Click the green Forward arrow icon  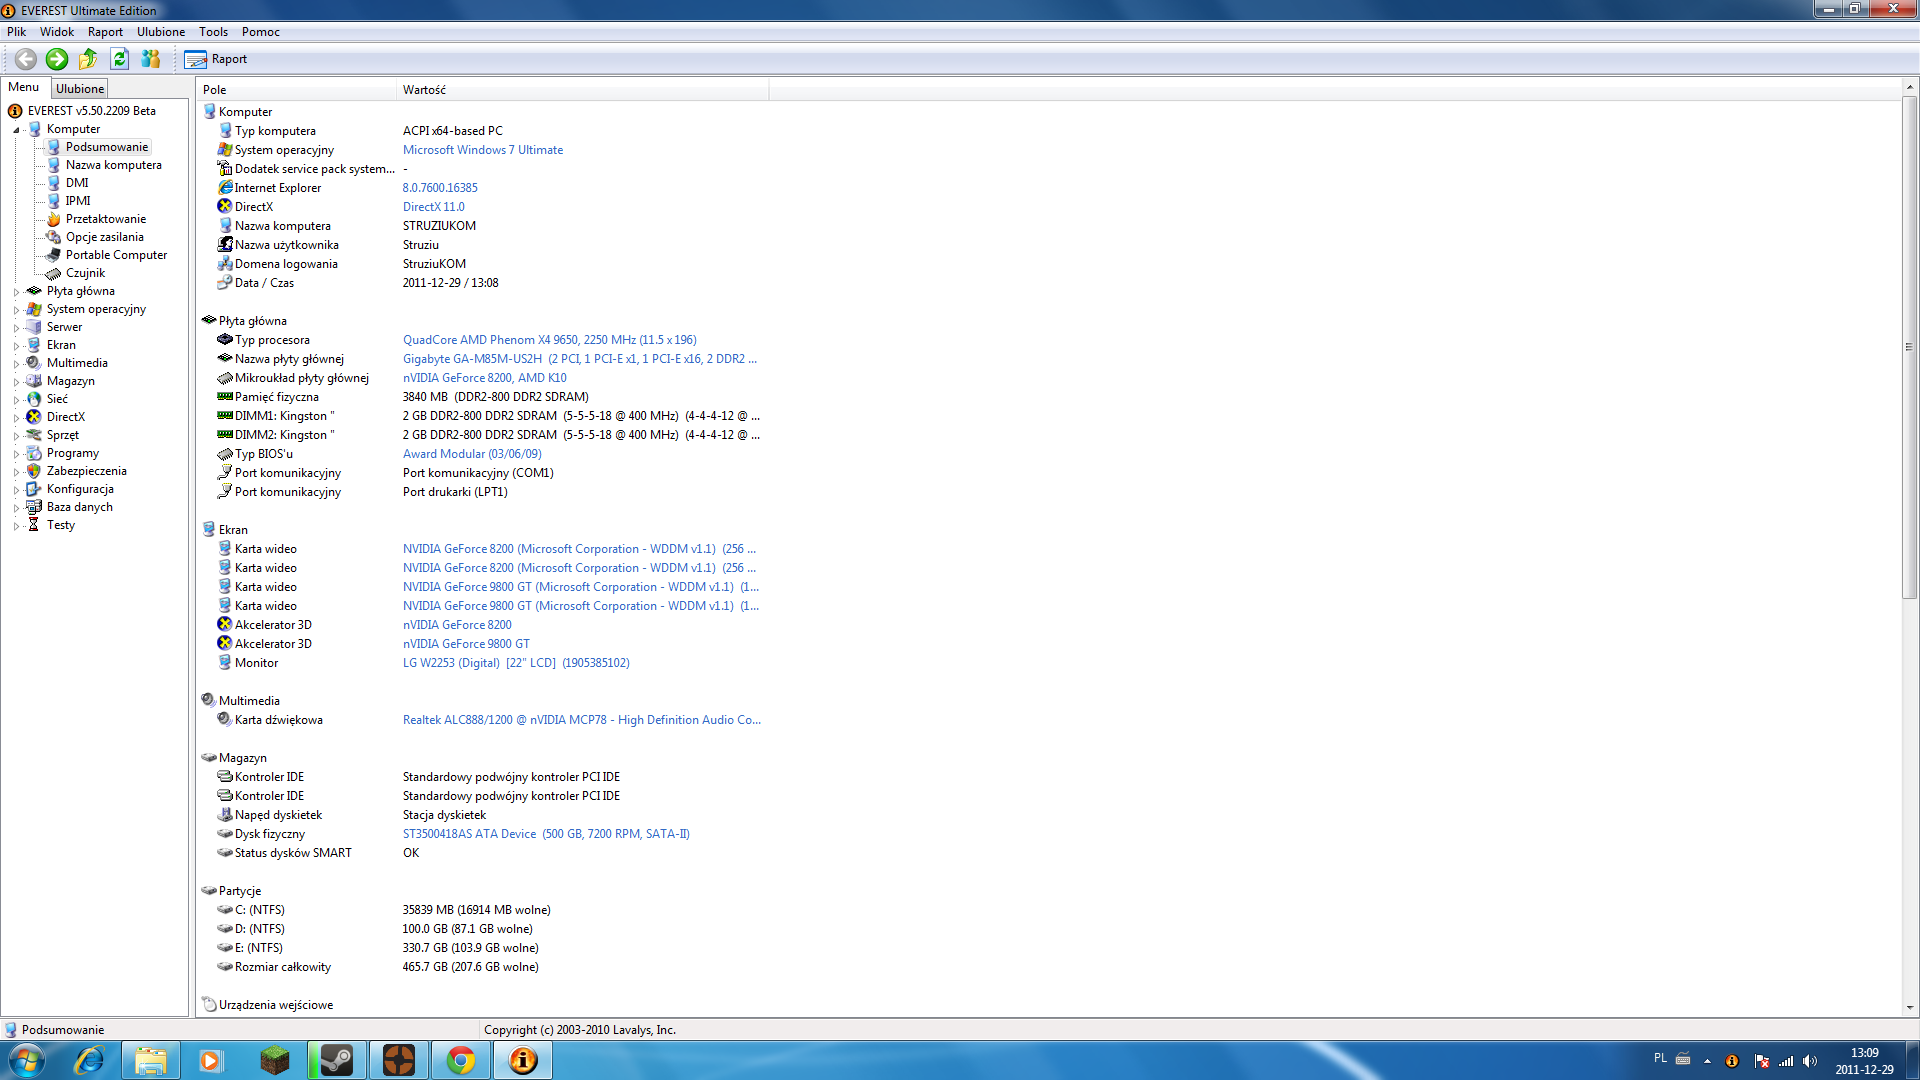tap(57, 59)
